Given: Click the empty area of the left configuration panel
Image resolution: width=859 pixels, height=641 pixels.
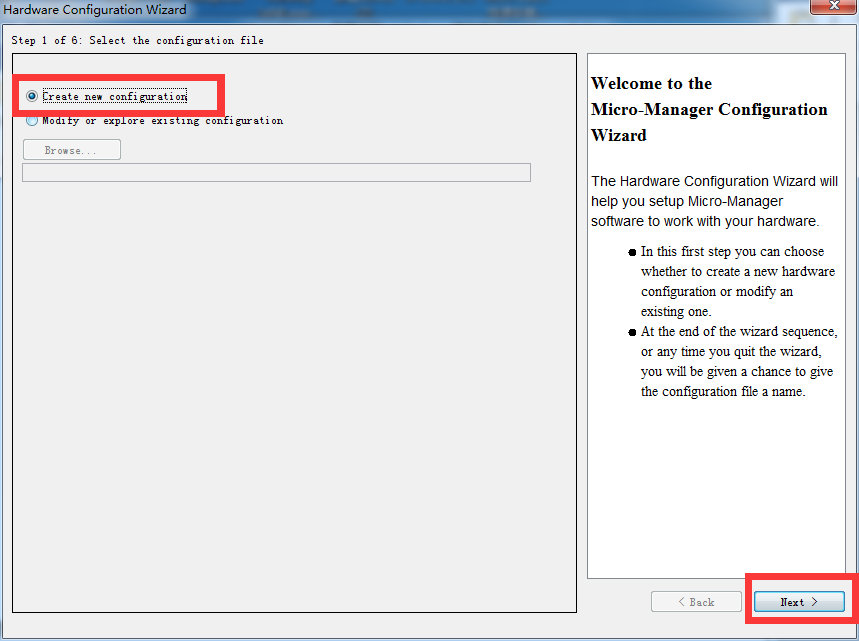Looking at the screenshot, I should coord(294,400).
